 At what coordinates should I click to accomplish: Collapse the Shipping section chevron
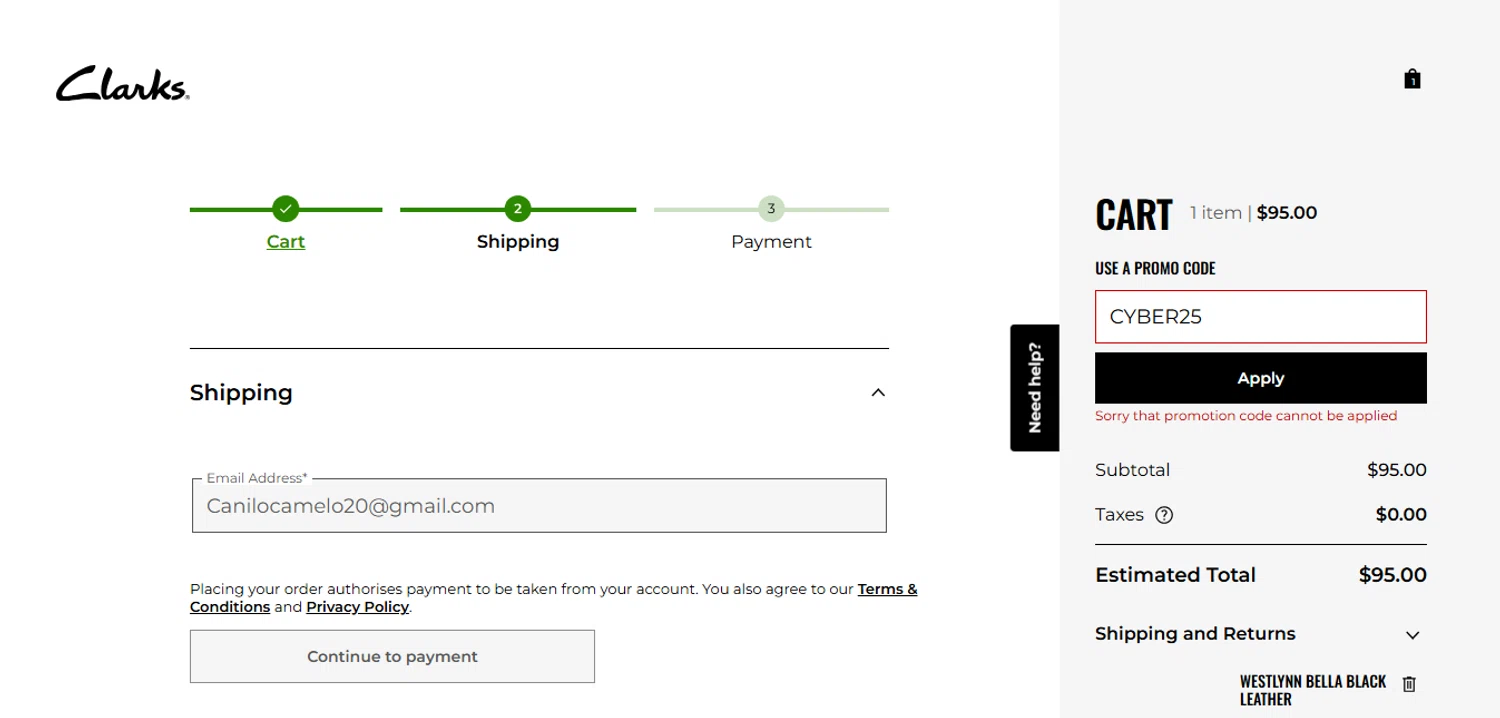point(878,392)
